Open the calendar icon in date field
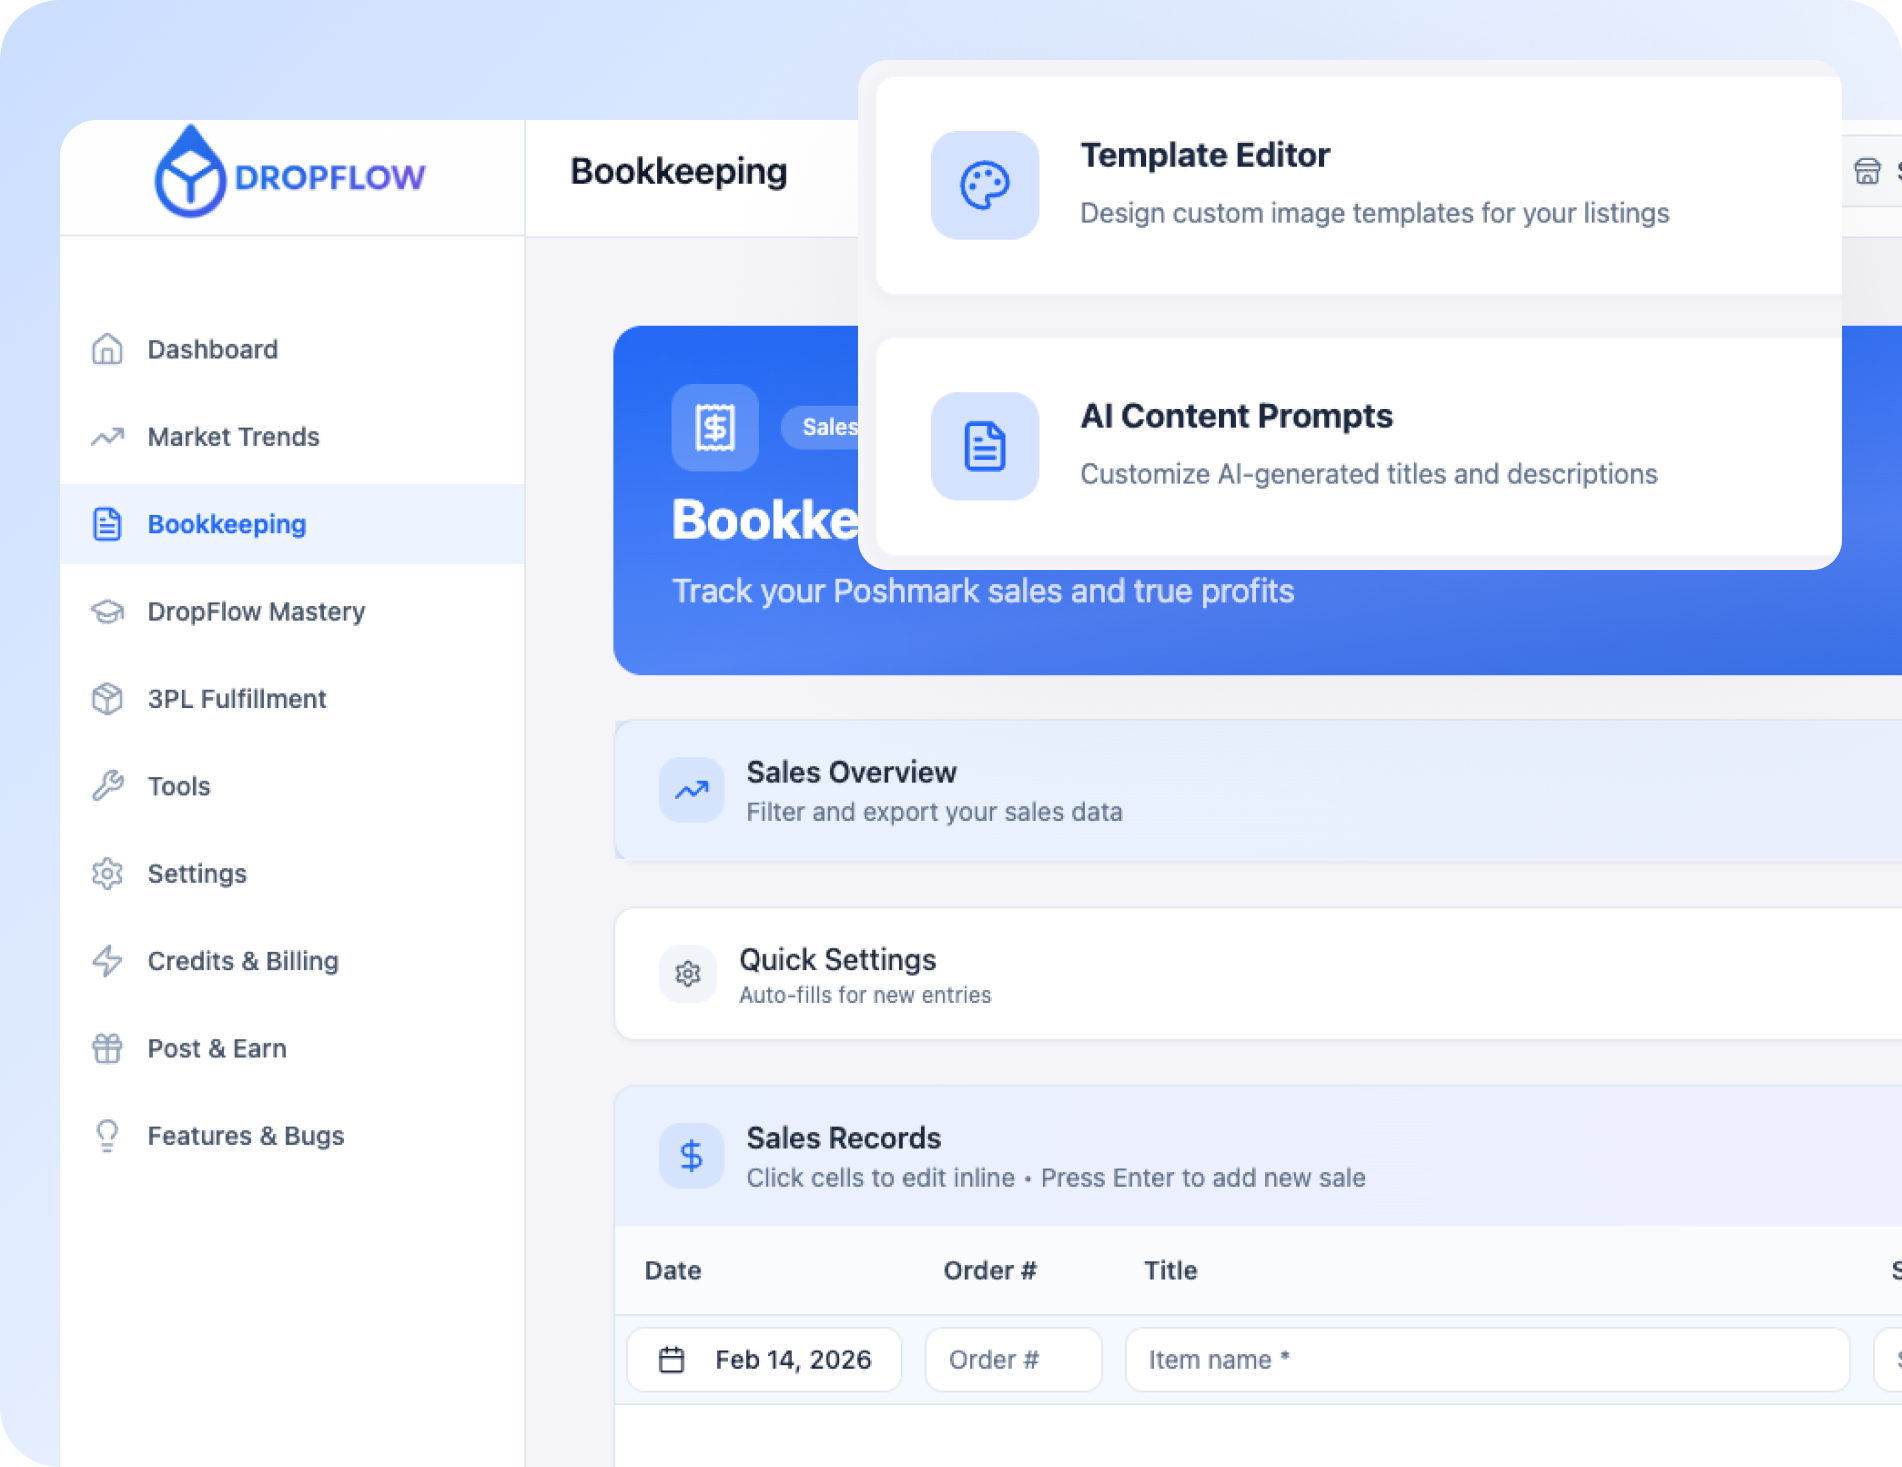The height and width of the screenshot is (1467, 1902). click(672, 1360)
